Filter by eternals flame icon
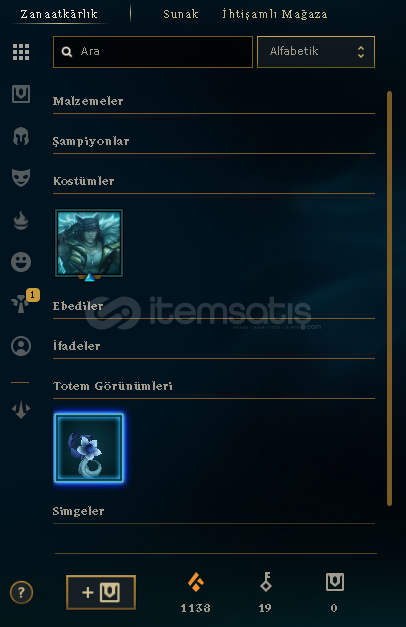 [21, 220]
